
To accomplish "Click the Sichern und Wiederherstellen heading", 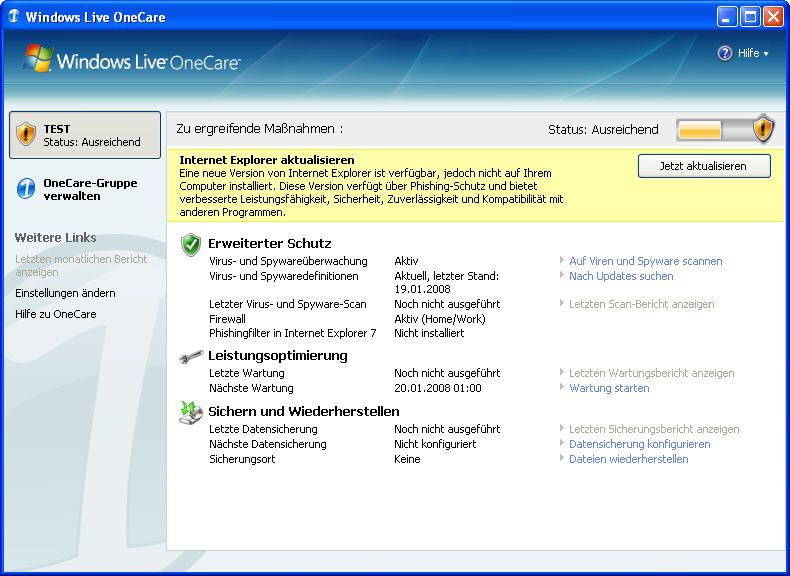I will [x=304, y=412].
